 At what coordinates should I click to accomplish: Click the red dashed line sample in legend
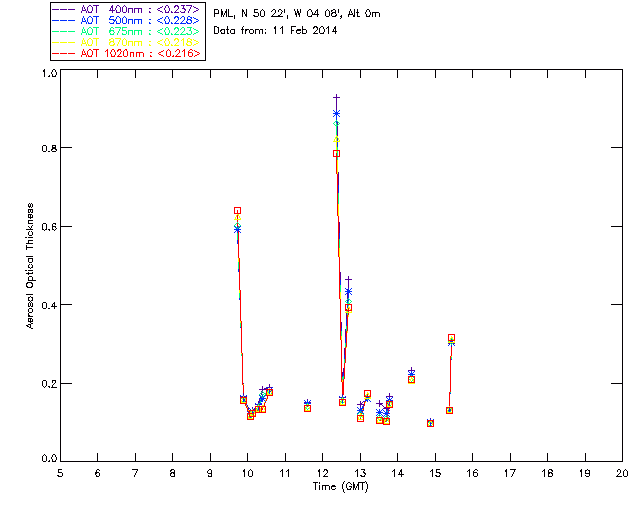click(x=64, y=53)
